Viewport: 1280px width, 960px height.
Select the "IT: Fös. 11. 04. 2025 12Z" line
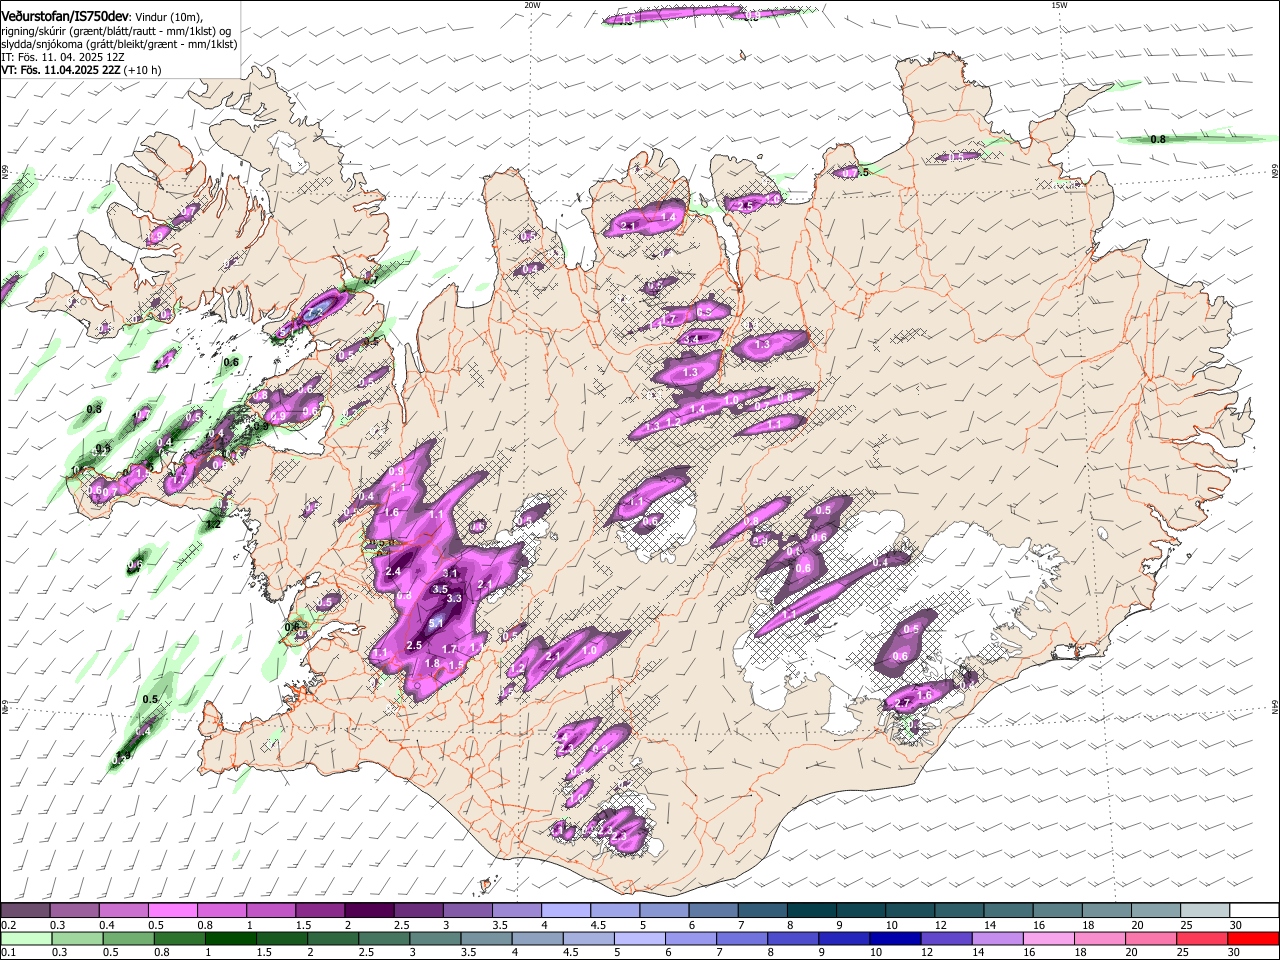pos(63,57)
